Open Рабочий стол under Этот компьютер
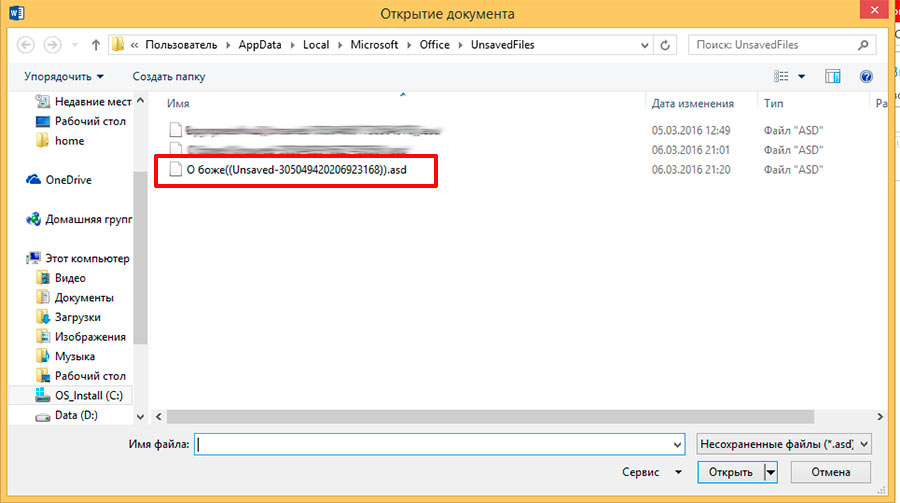900x503 pixels. pos(80,376)
